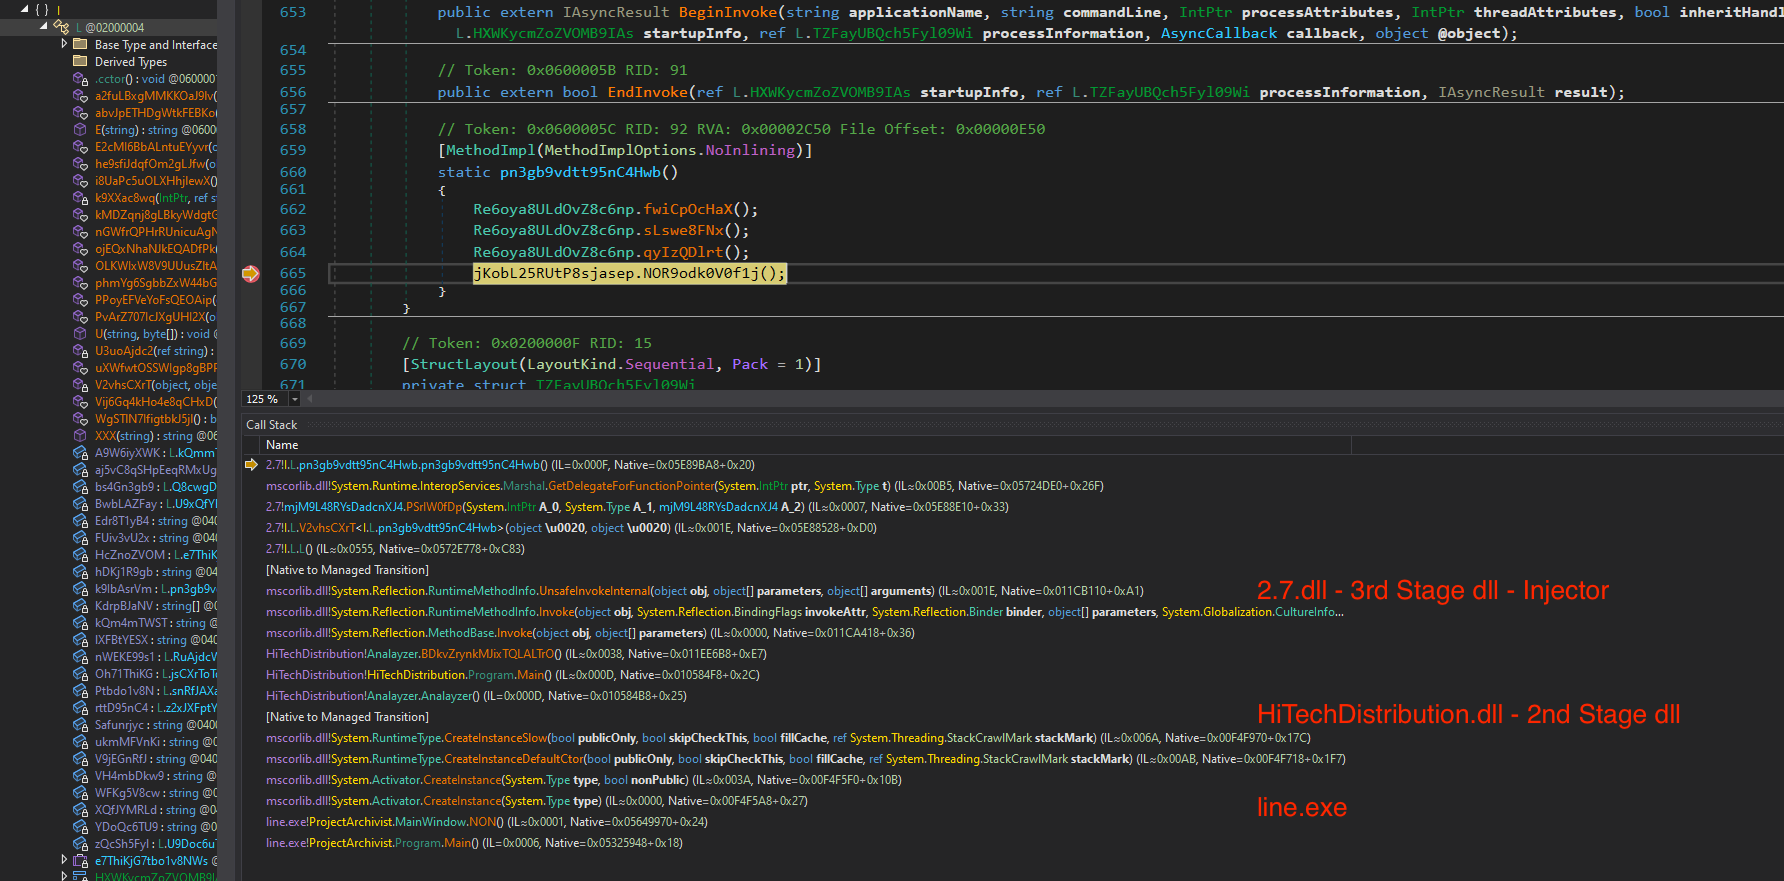Follow the jKobL25RUtP8sjasep class reference
This screenshot has width=1784, height=881.
point(554,273)
